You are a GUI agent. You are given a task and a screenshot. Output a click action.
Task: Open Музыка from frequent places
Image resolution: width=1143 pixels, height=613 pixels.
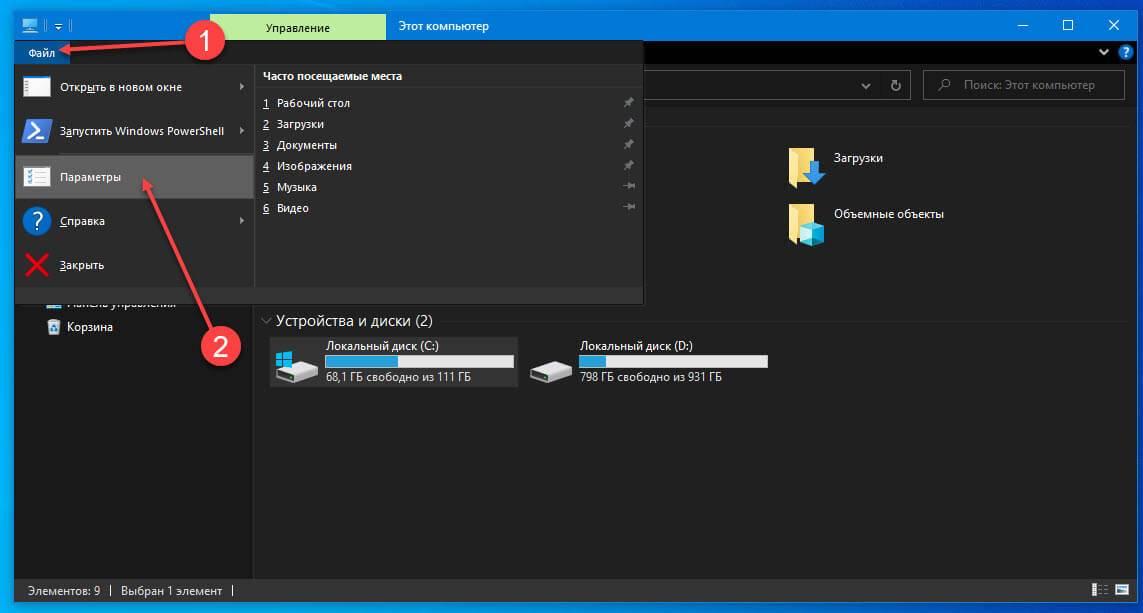click(x=448, y=187)
